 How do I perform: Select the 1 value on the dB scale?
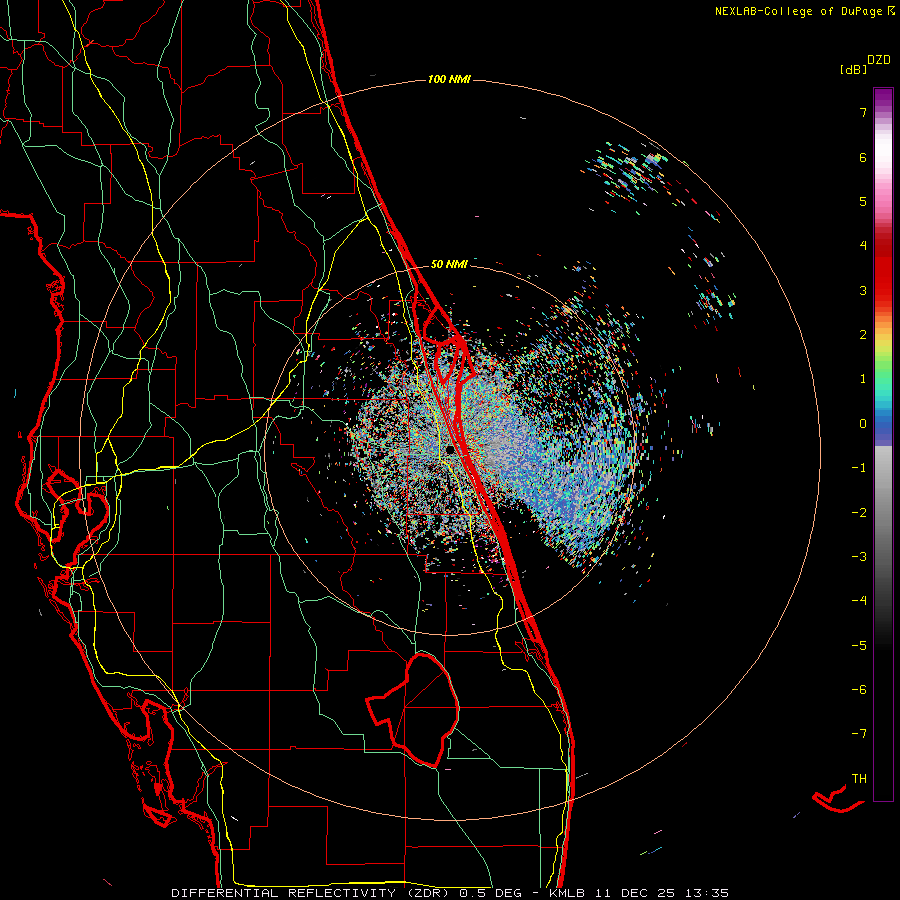(x=863, y=379)
